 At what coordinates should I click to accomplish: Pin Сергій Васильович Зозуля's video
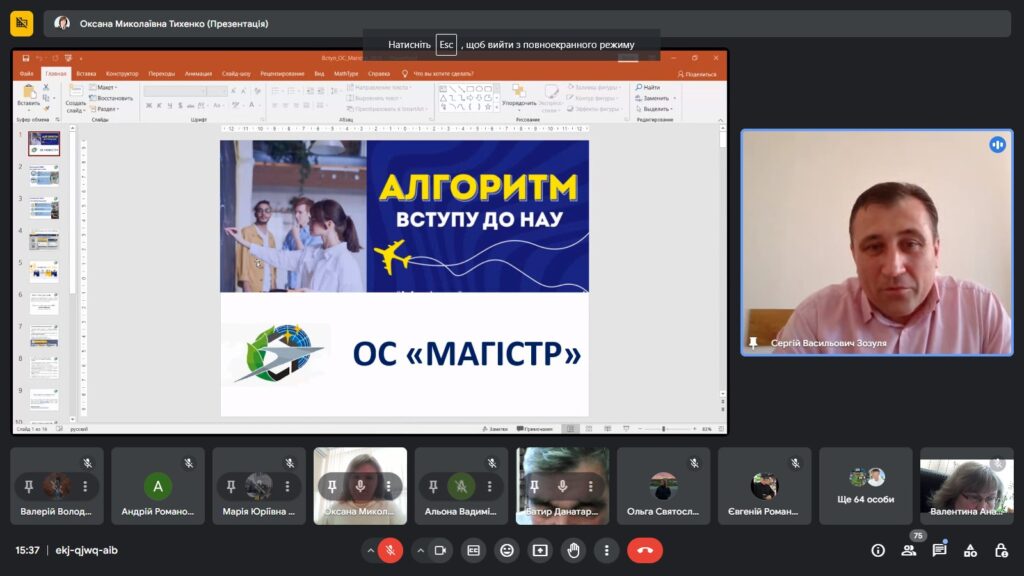[753, 343]
